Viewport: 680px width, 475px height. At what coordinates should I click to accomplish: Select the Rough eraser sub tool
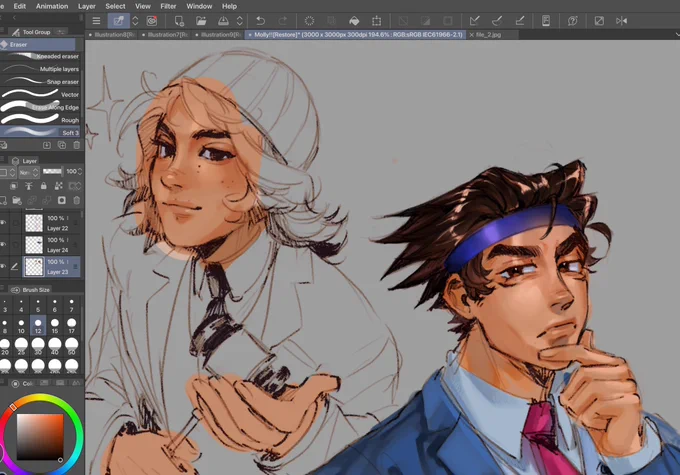[x=40, y=120]
